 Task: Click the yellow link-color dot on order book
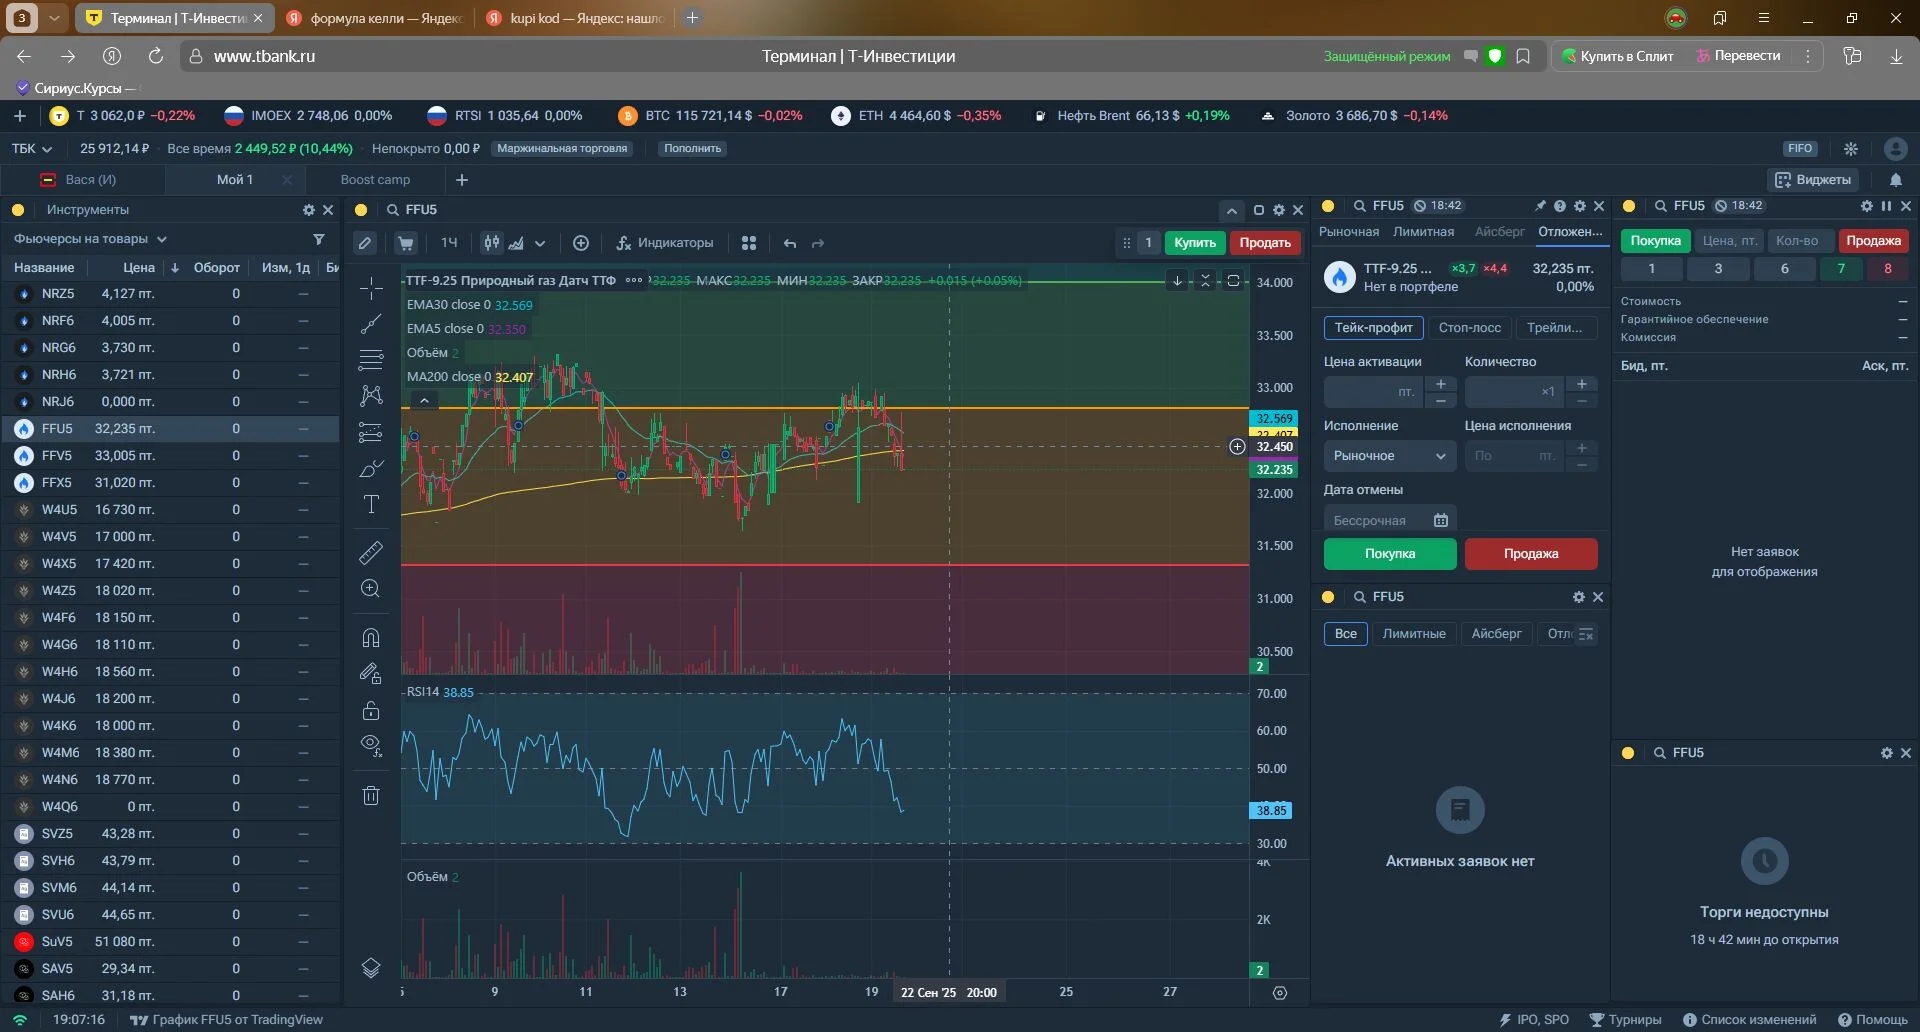(x=1629, y=206)
